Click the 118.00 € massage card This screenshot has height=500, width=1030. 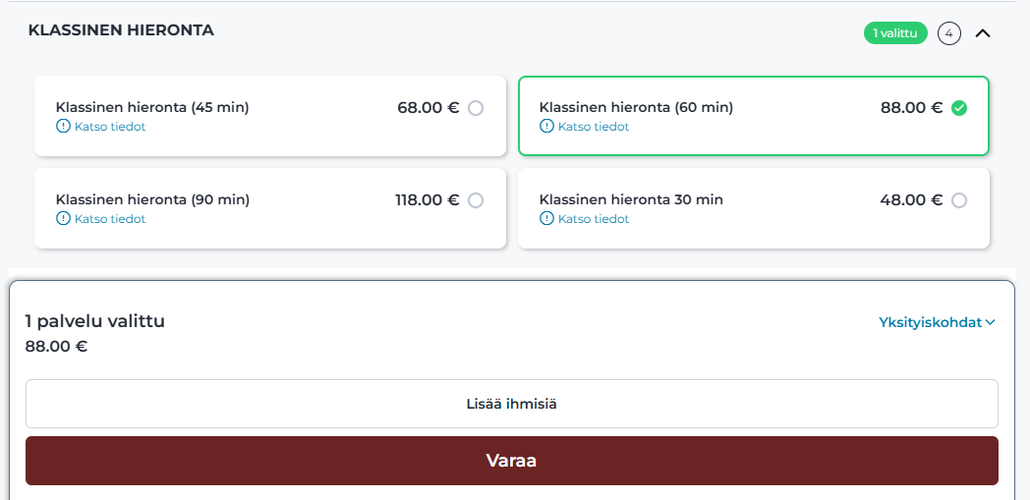(270, 208)
